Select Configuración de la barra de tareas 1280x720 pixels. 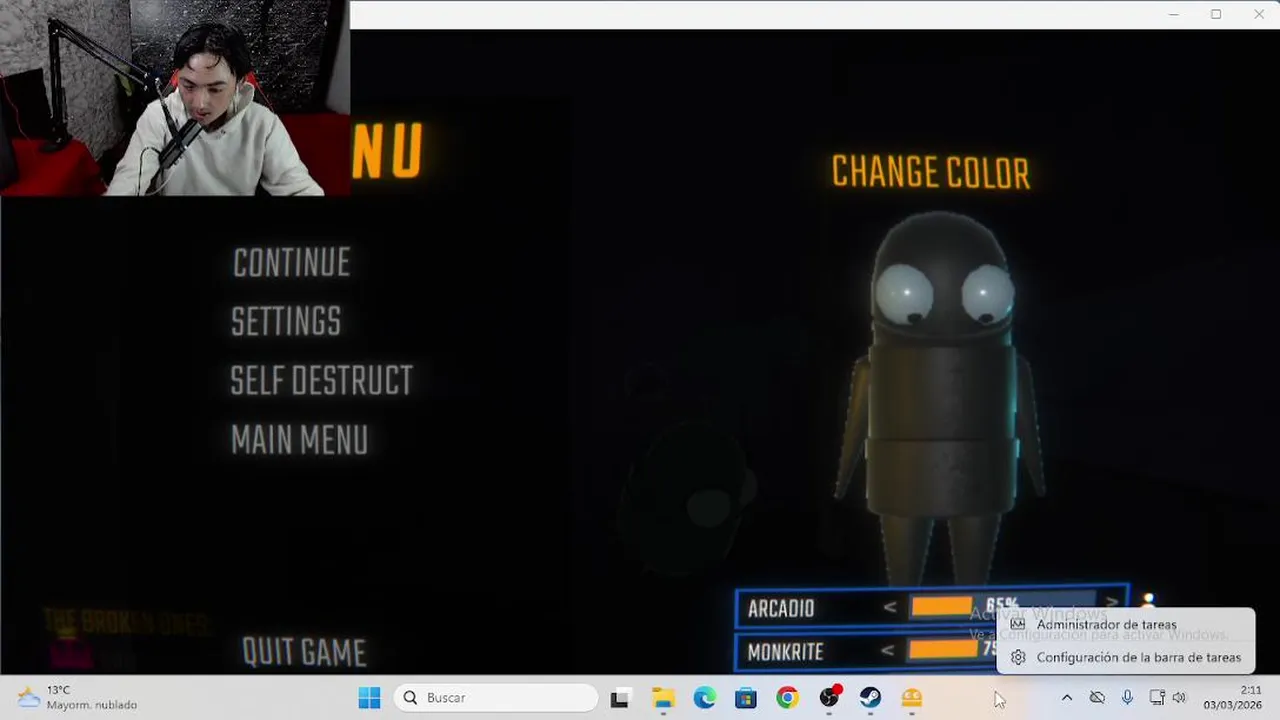coord(1125,658)
